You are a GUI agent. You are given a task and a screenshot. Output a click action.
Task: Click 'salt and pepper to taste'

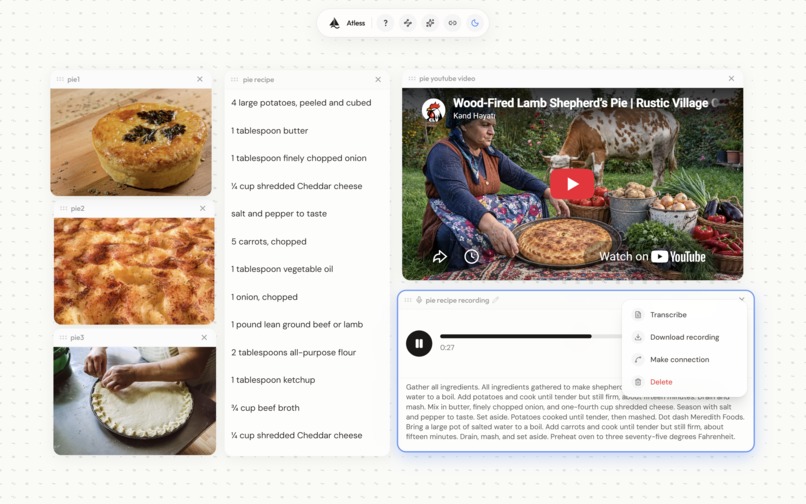point(279,213)
